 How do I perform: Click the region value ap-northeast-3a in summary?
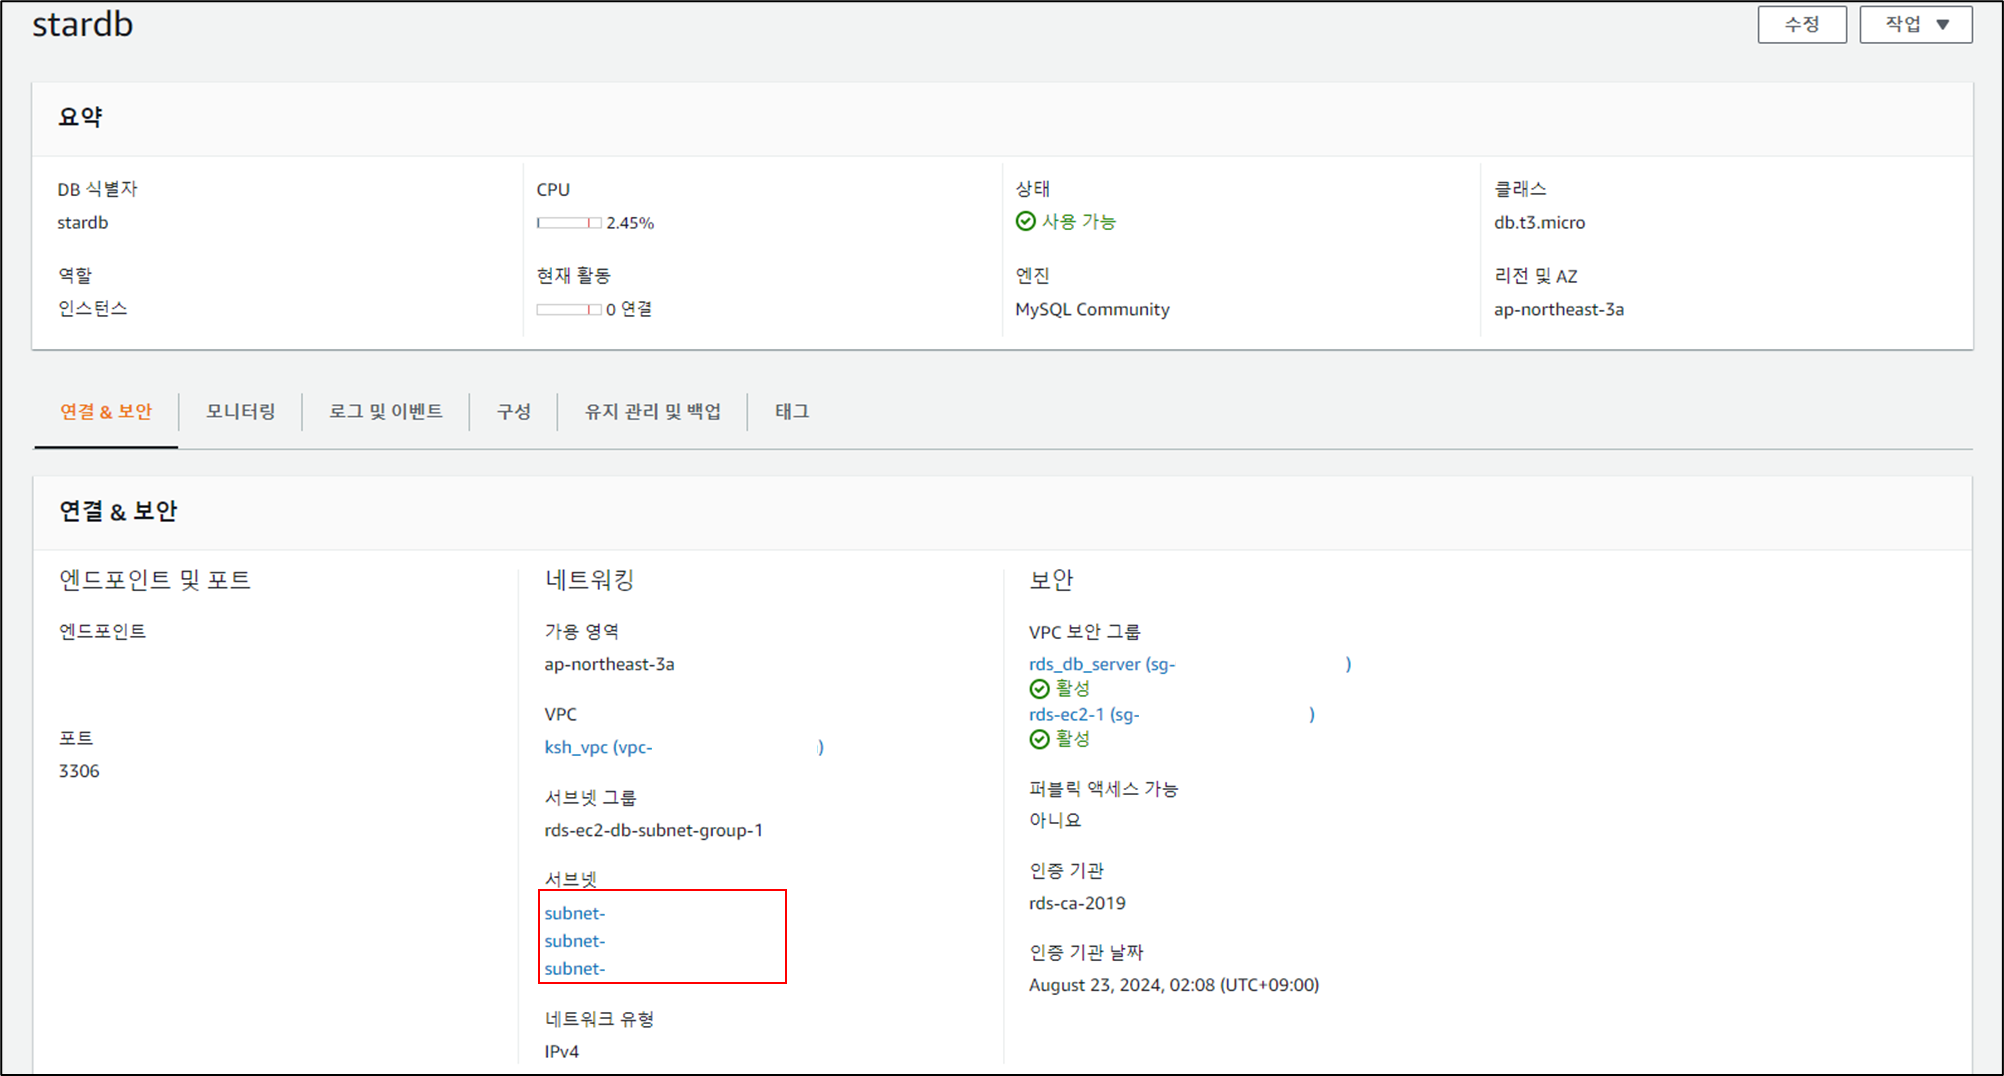click(1559, 310)
